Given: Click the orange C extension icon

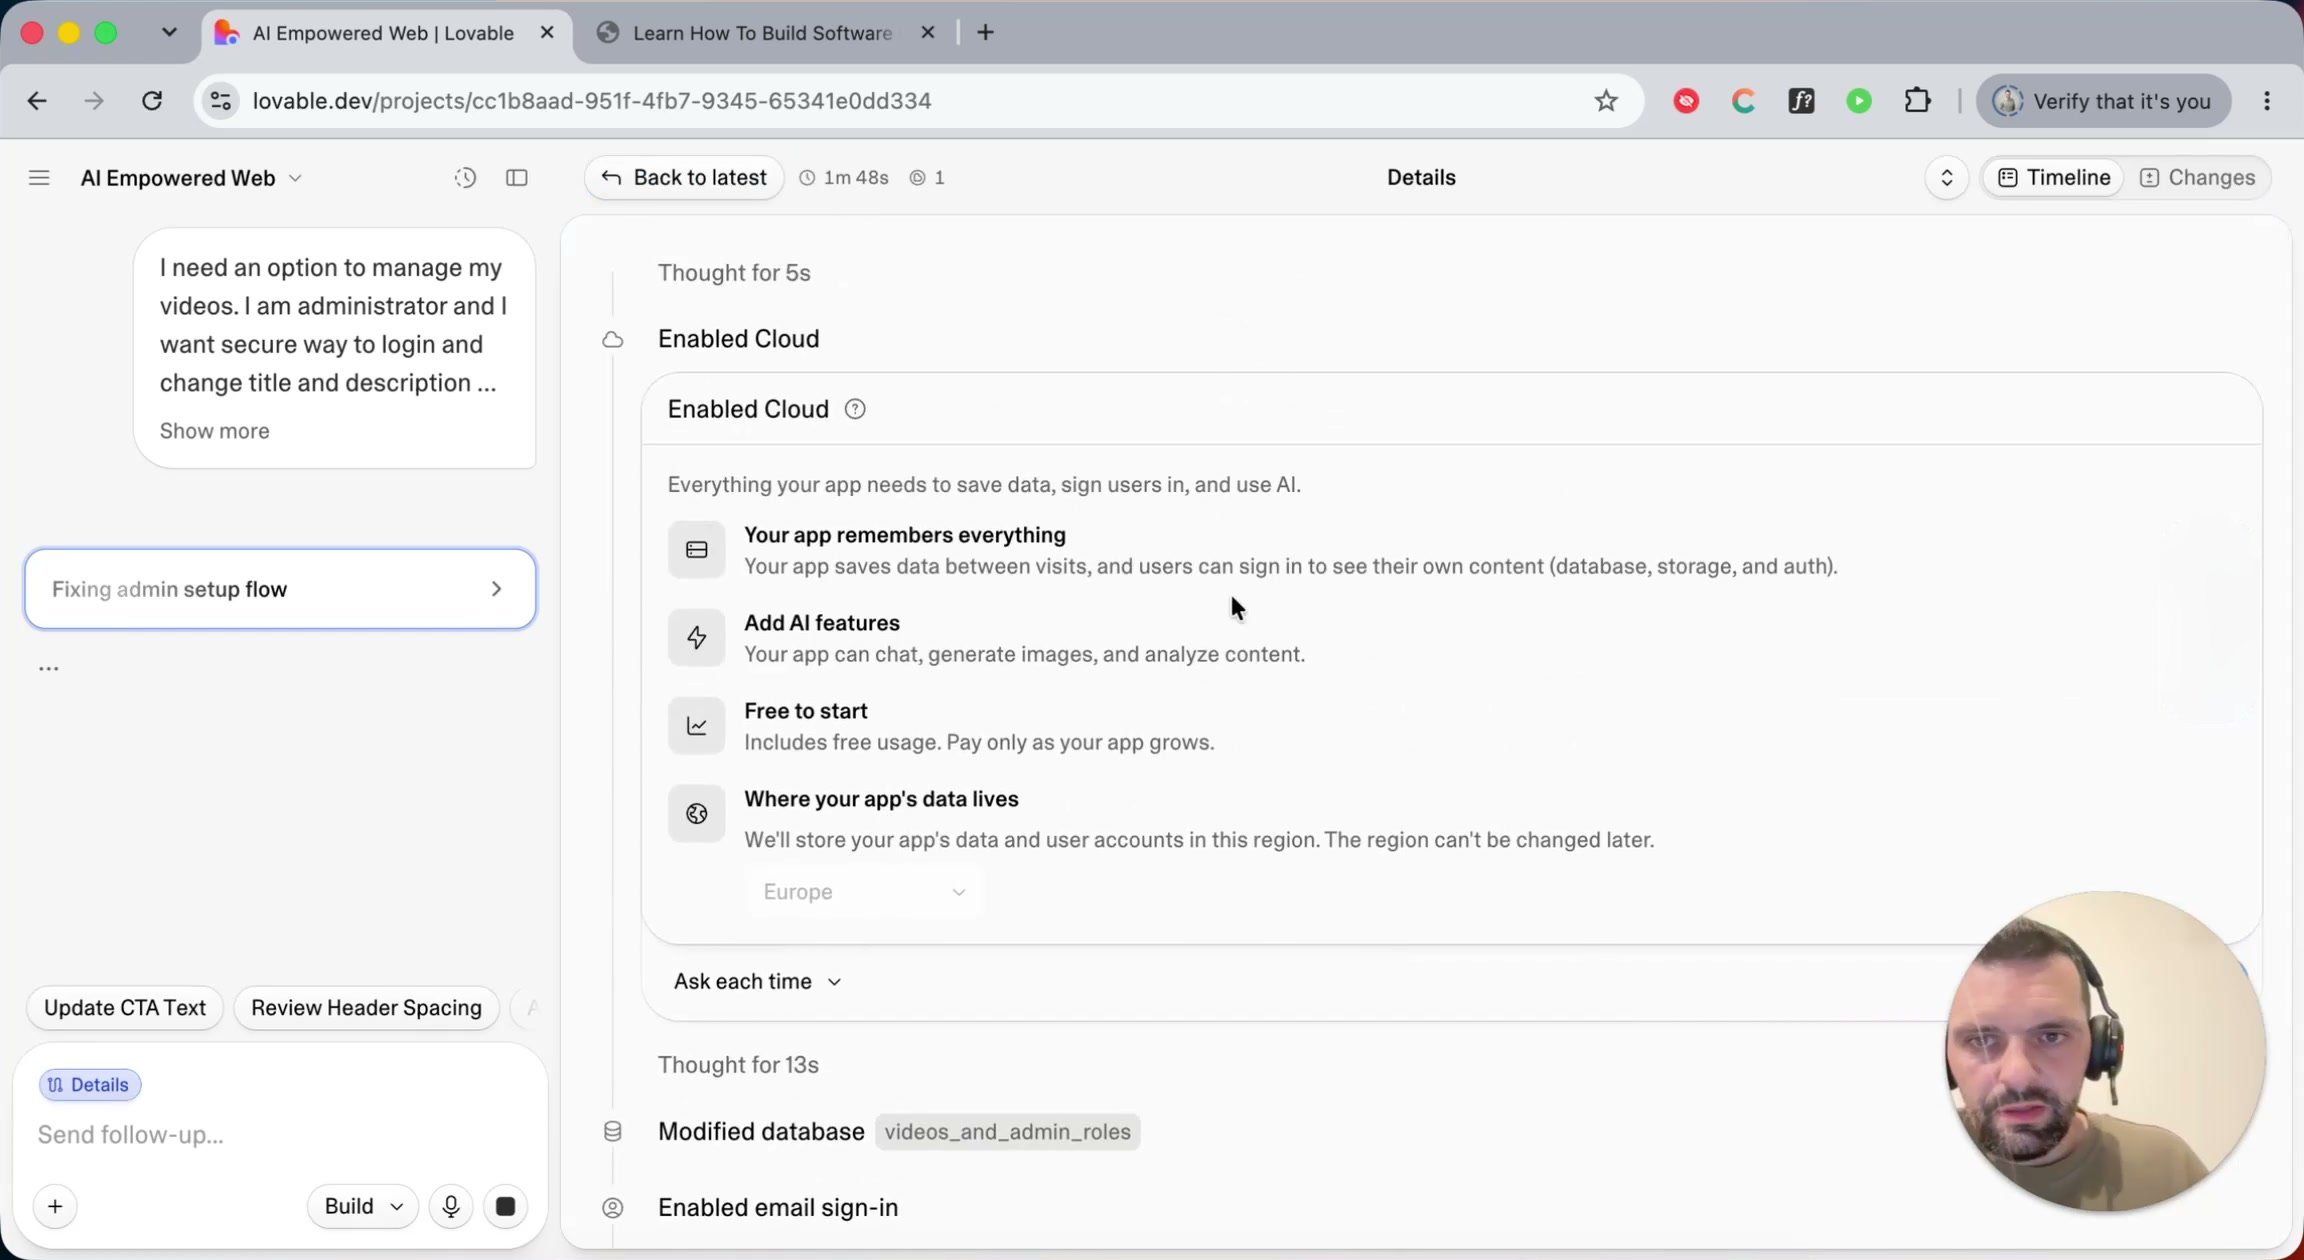Looking at the screenshot, I should click(1743, 101).
